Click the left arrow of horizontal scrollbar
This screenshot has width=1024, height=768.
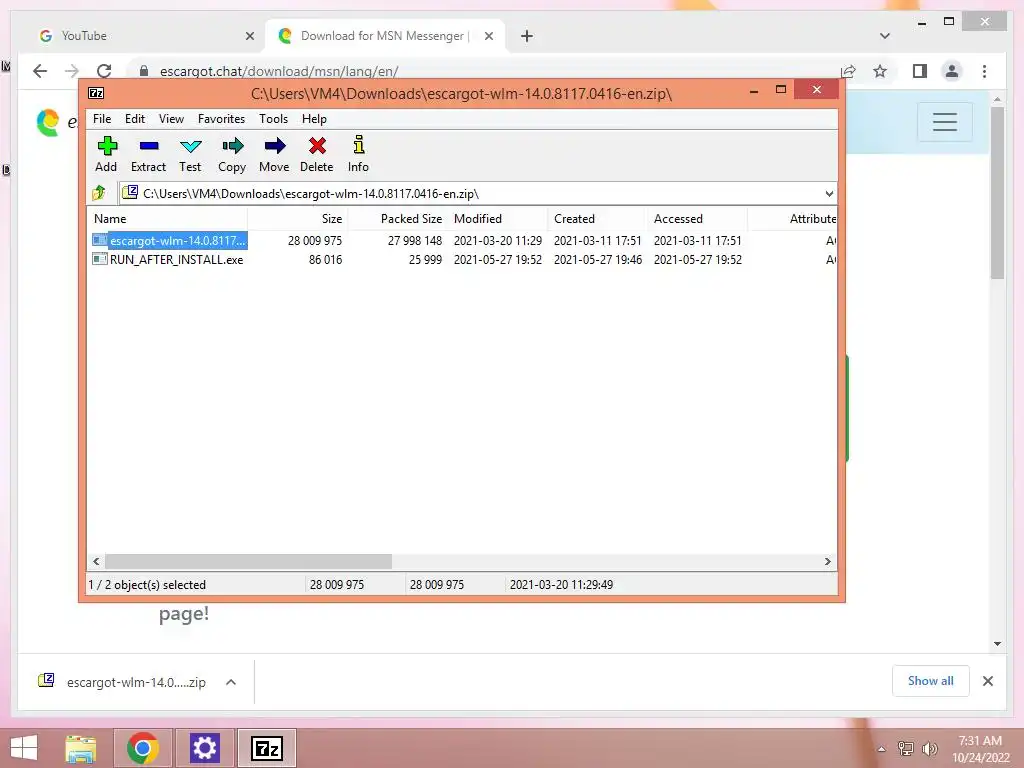click(97, 562)
